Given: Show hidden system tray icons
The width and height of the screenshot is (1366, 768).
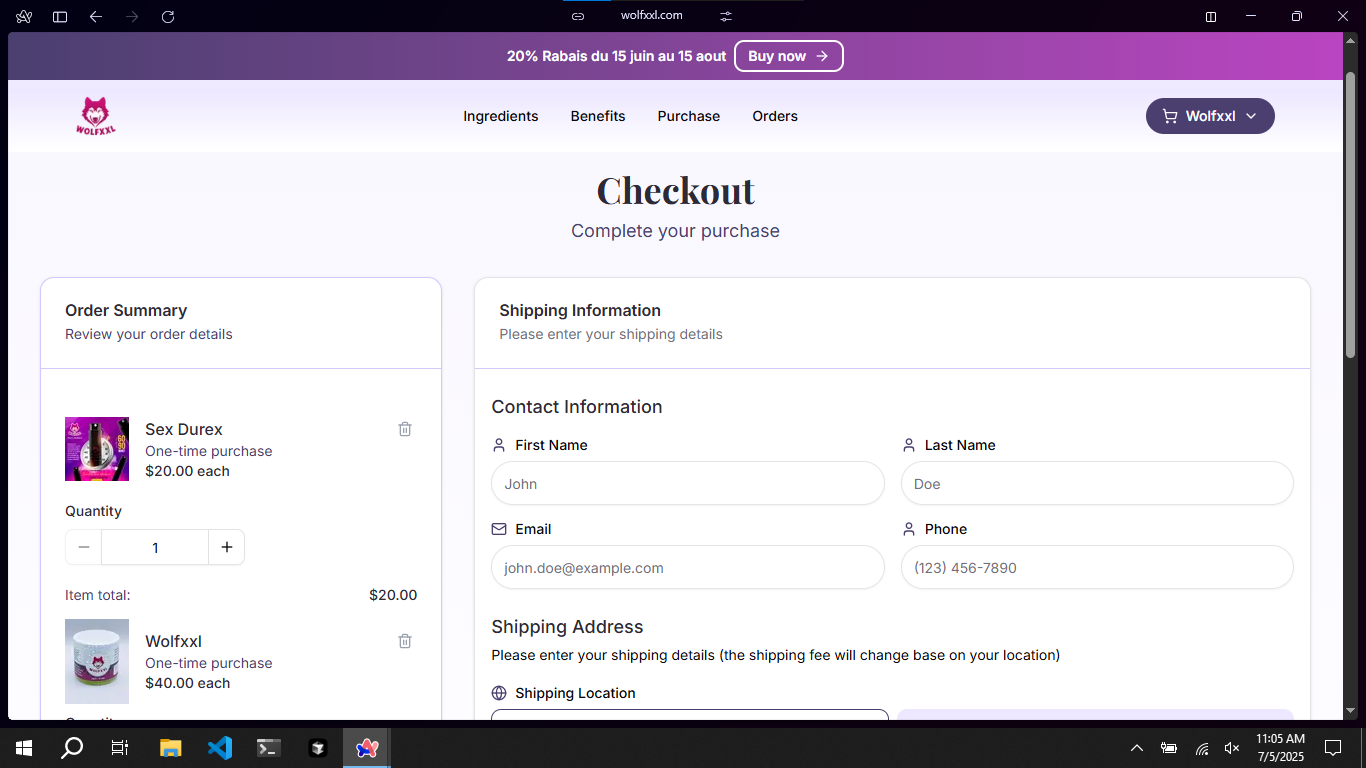Looking at the screenshot, I should tap(1137, 747).
